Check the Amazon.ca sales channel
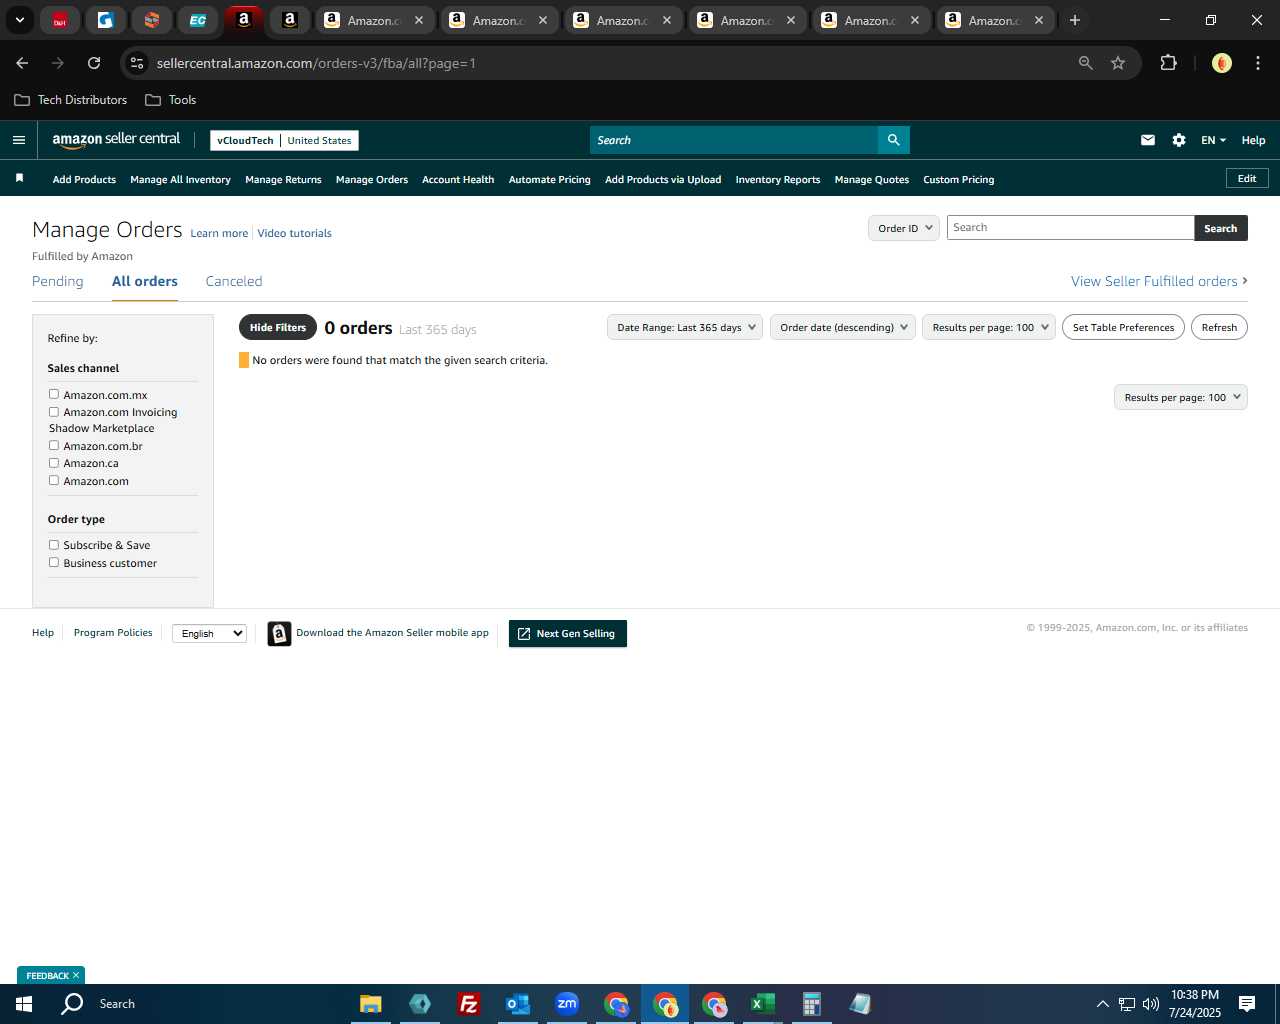This screenshot has width=1280, height=1024. (x=54, y=463)
